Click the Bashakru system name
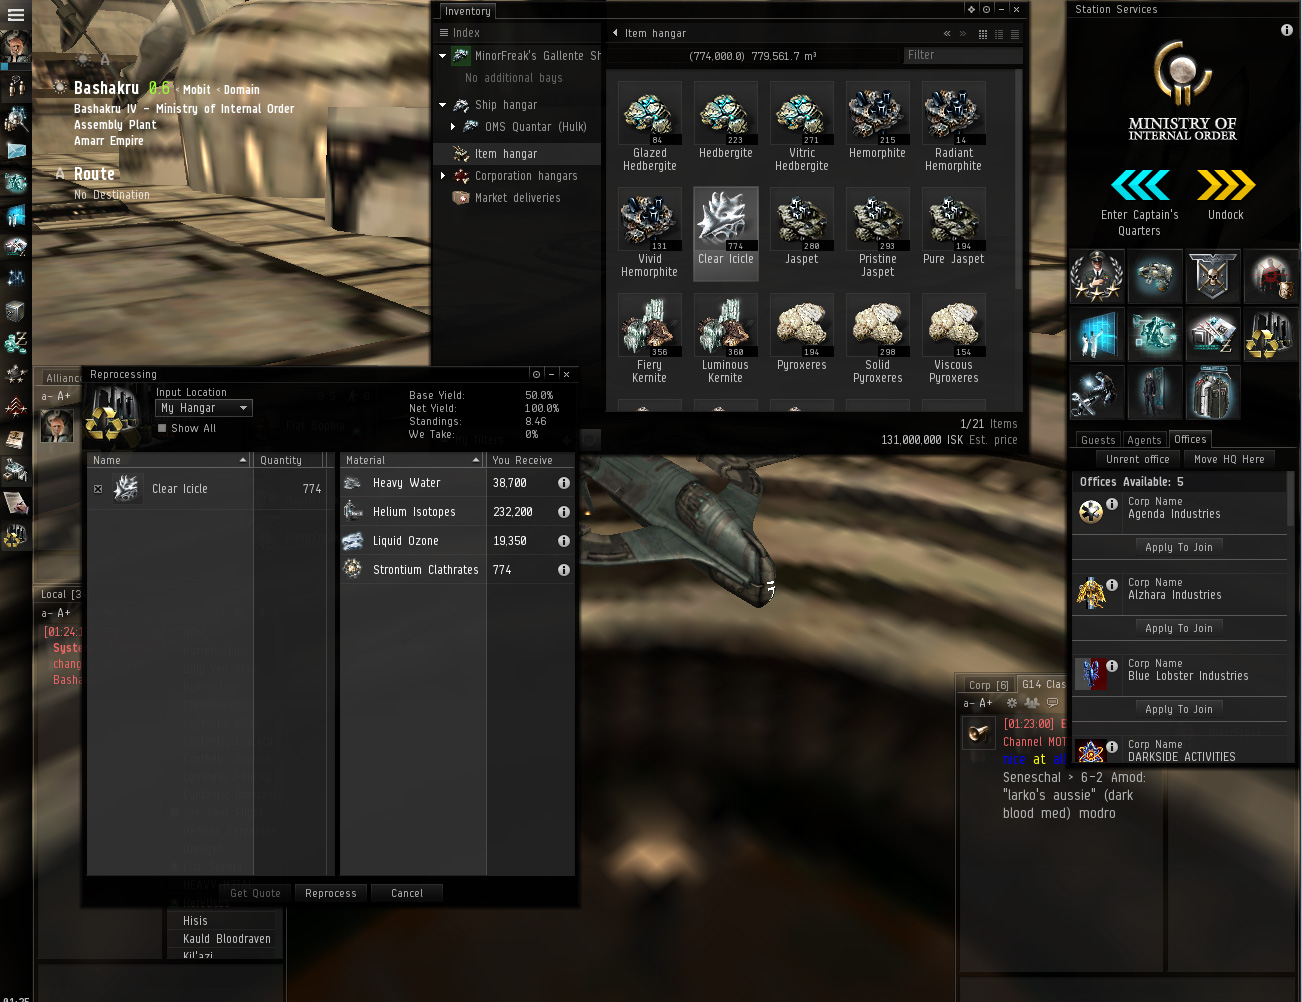The image size is (1302, 1002). (x=106, y=88)
